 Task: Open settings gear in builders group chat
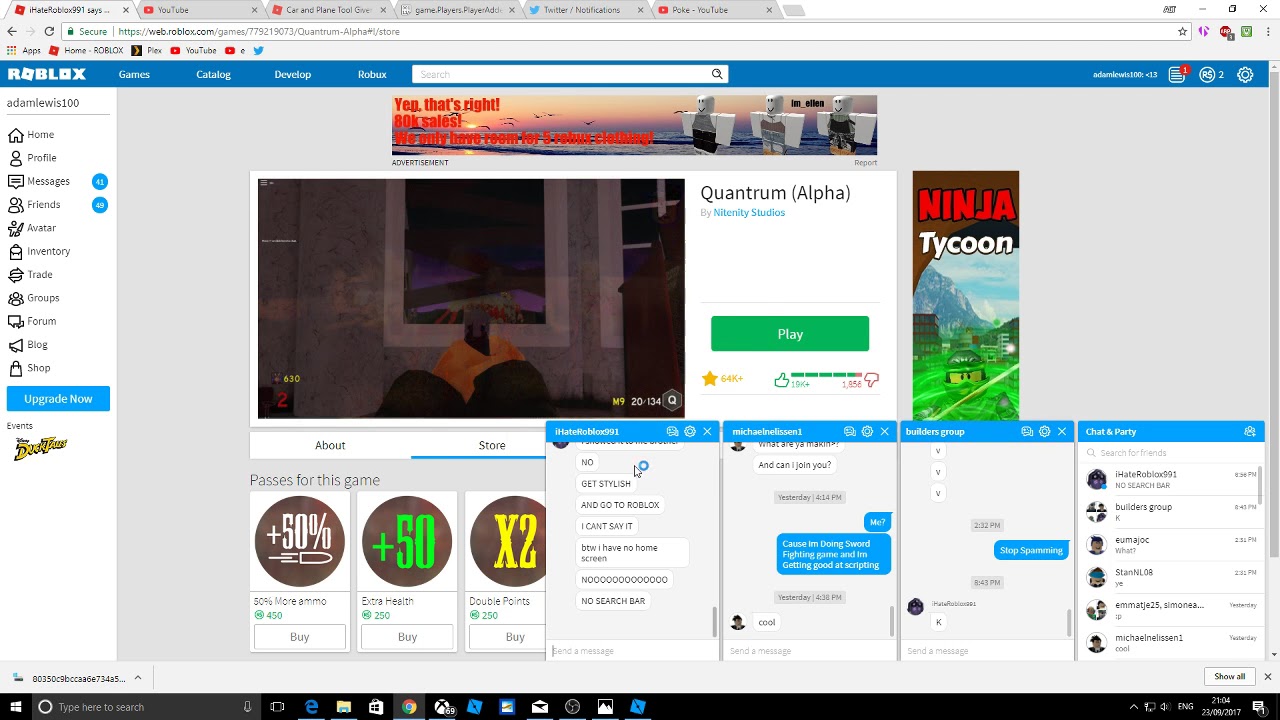tap(1044, 431)
